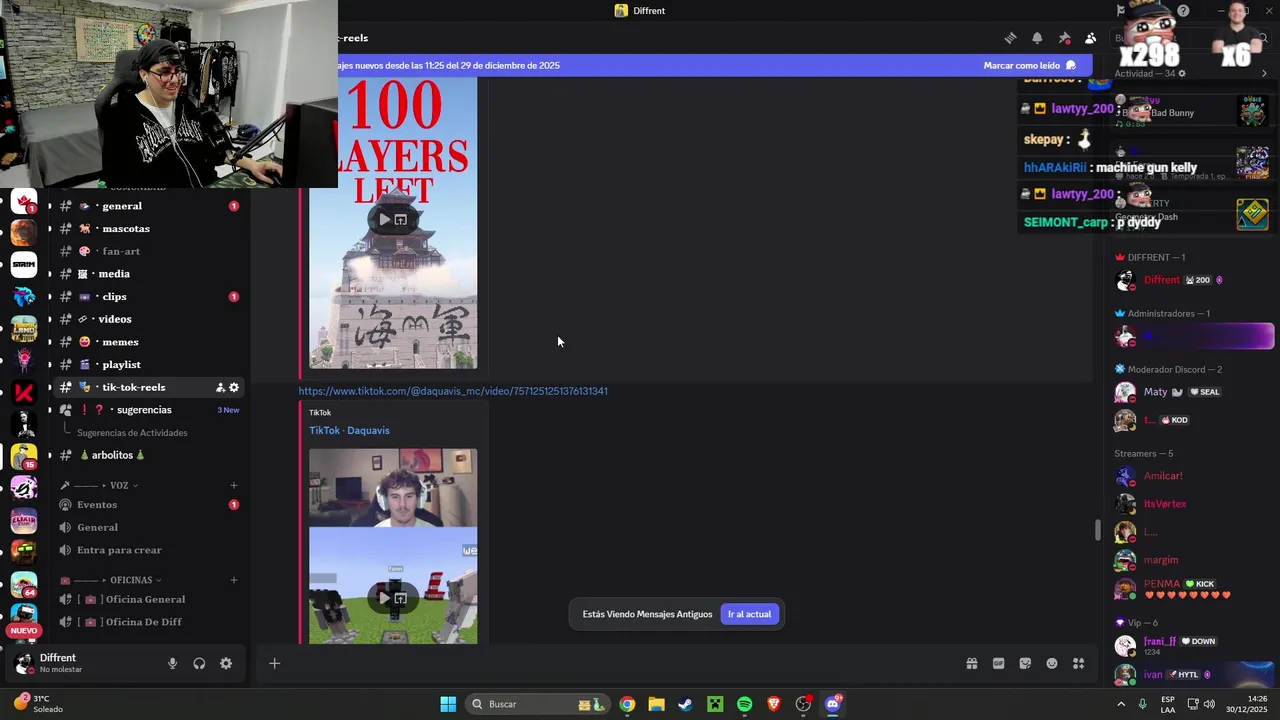Expand the Actividad panel arrow

[1264, 74]
